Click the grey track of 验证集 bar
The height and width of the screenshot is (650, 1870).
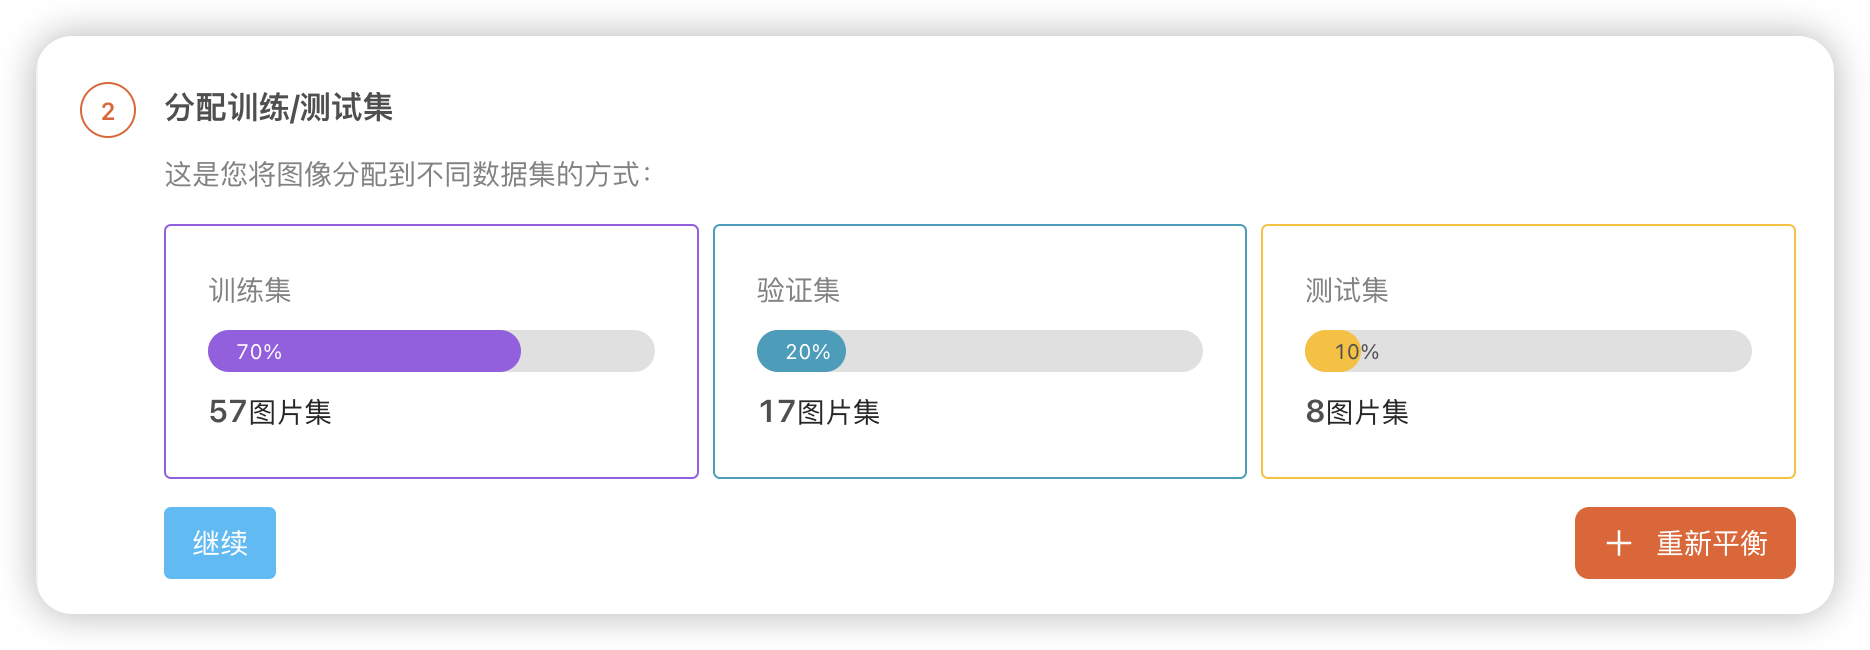tap(1024, 351)
